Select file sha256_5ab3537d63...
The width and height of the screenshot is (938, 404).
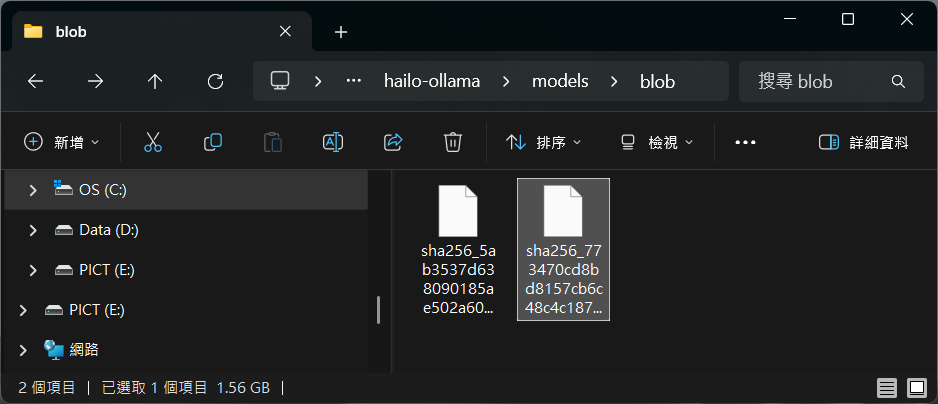pyautogui.click(x=458, y=250)
